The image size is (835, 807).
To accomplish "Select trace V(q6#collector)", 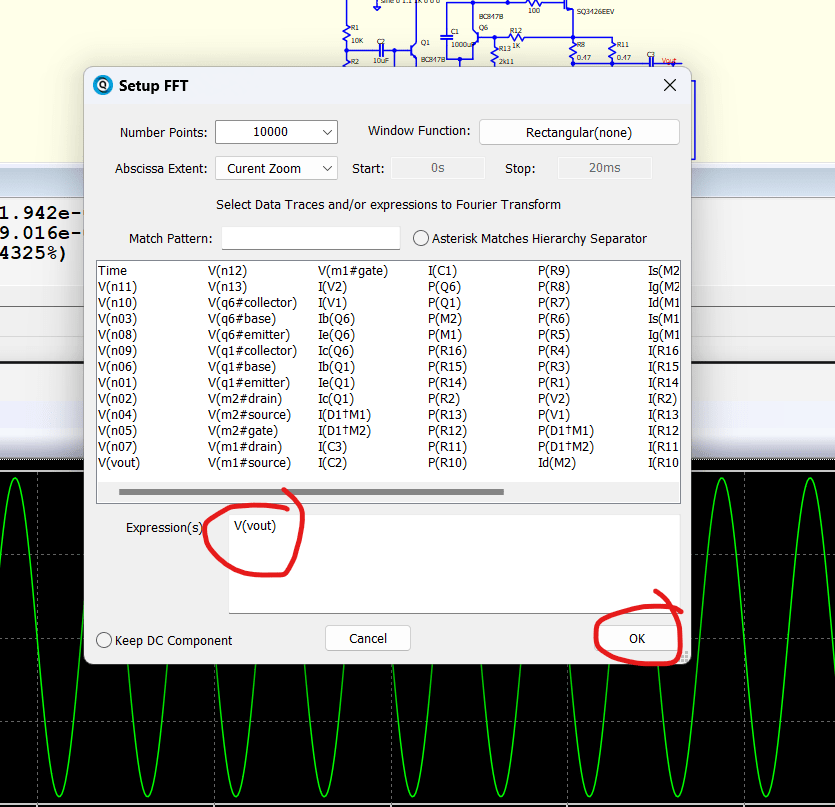I will 252,303.
